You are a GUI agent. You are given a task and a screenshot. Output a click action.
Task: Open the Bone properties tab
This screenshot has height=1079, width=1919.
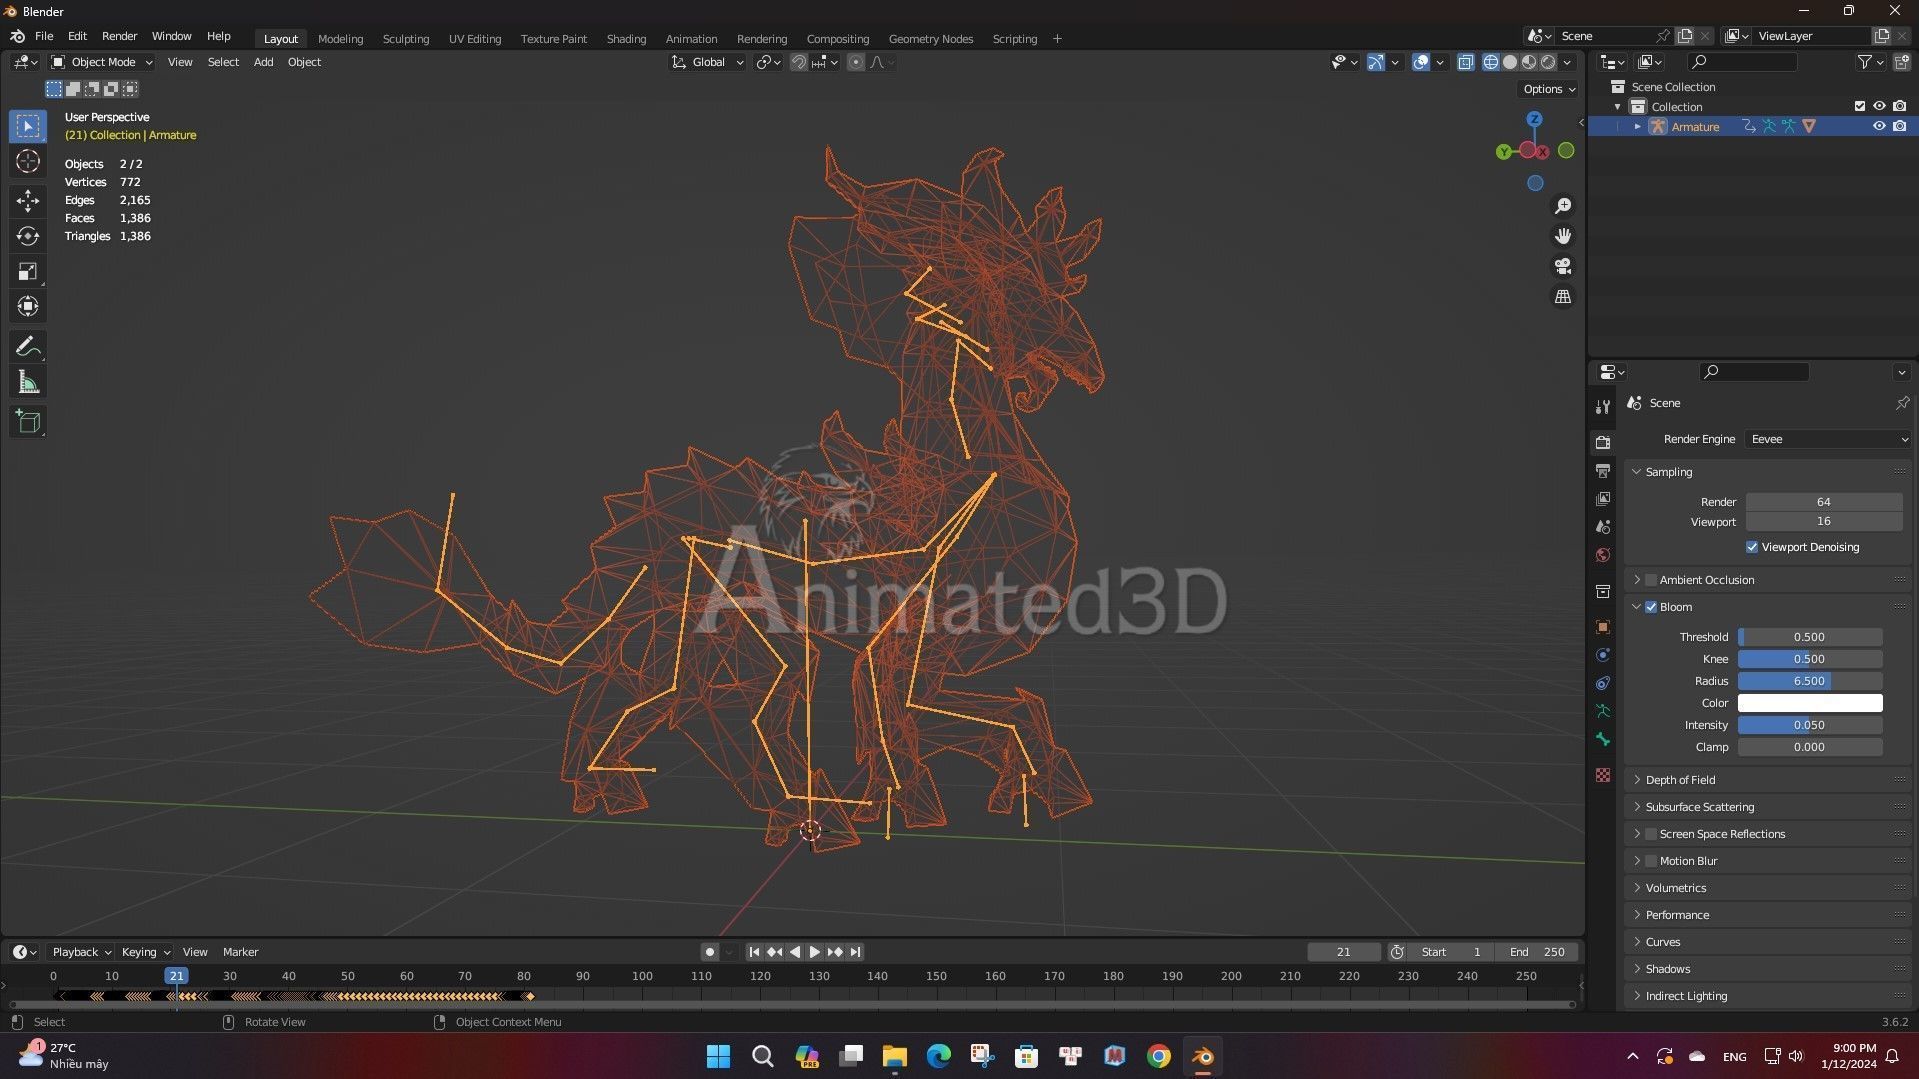pos(1603,739)
